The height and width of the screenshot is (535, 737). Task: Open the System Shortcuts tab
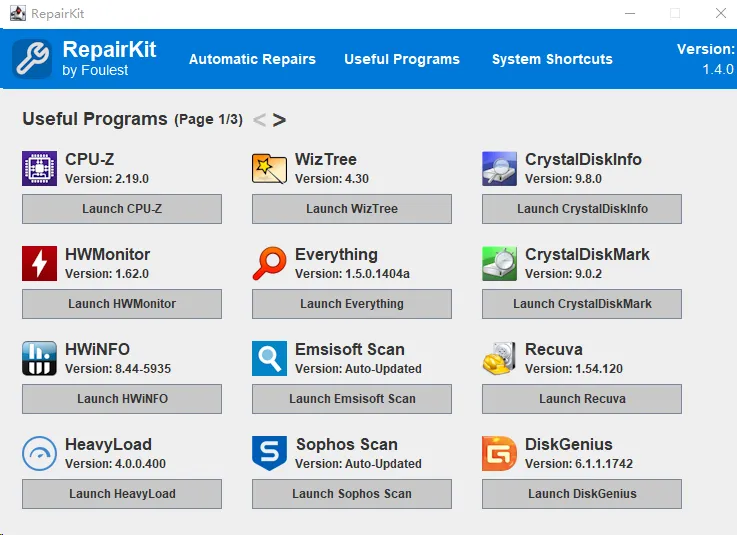pos(552,59)
